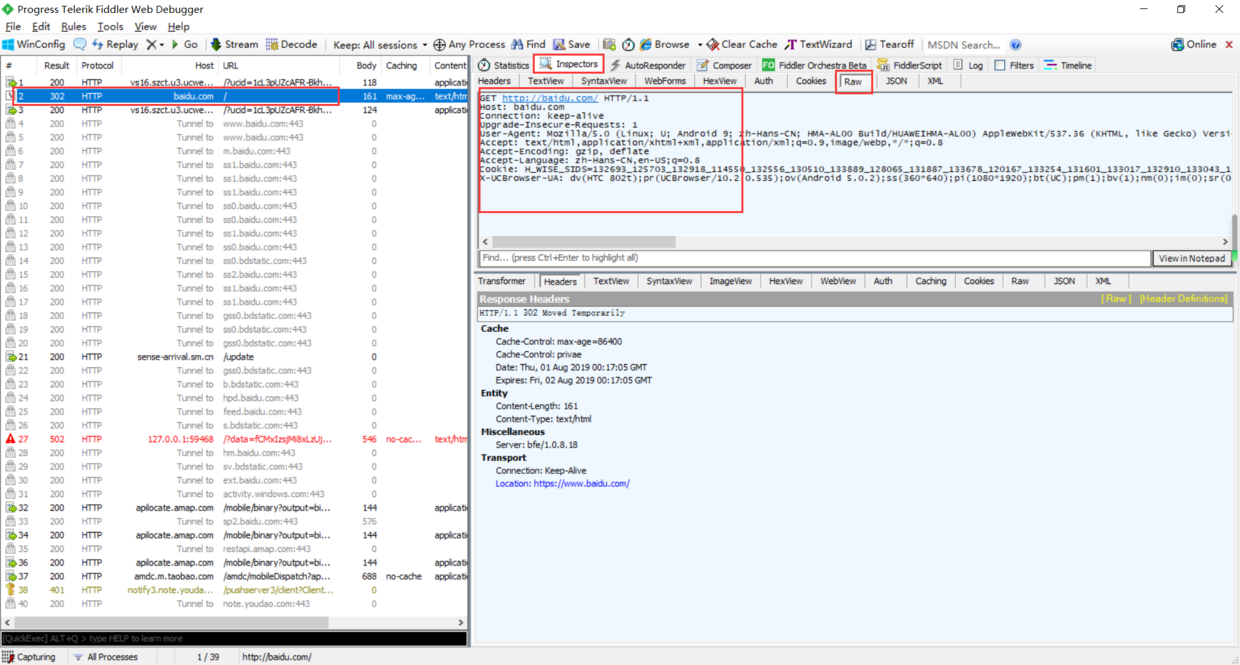
Task: Click the Any Process target picker
Action: [x=469, y=45]
